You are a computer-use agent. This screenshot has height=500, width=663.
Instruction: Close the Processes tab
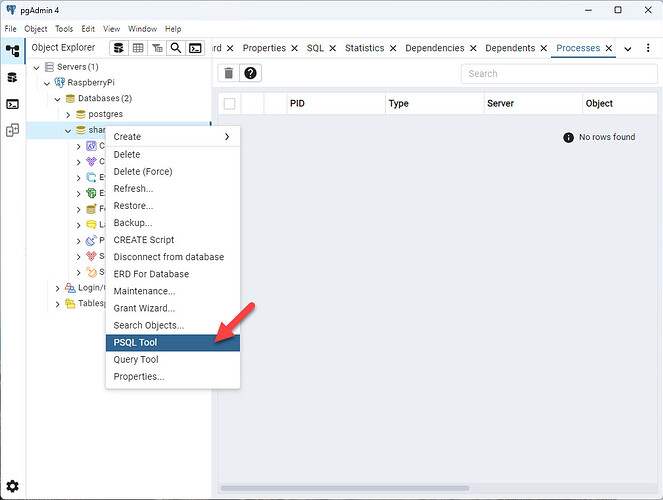click(609, 48)
